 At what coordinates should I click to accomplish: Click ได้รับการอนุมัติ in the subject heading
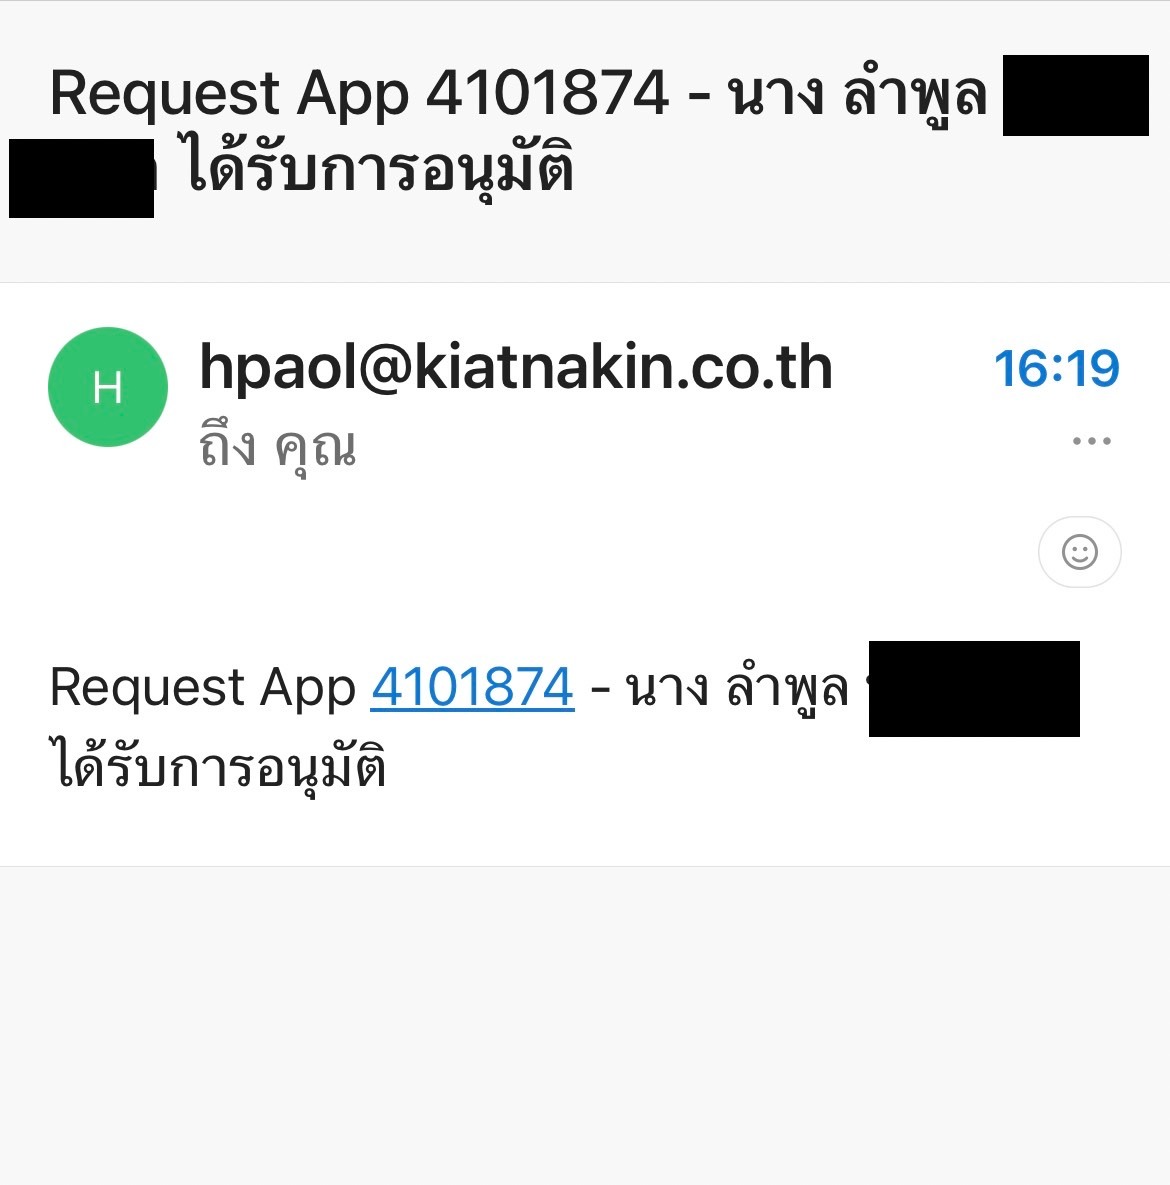(380, 168)
